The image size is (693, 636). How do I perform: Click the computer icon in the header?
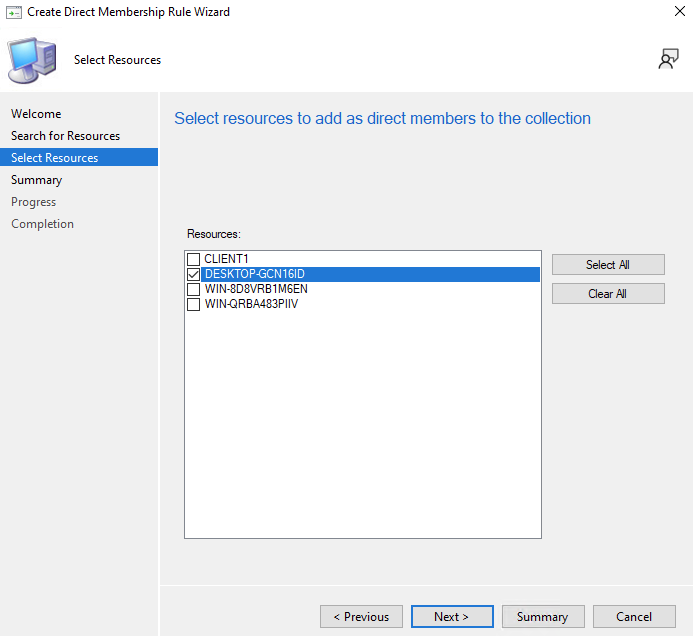pos(31,60)
